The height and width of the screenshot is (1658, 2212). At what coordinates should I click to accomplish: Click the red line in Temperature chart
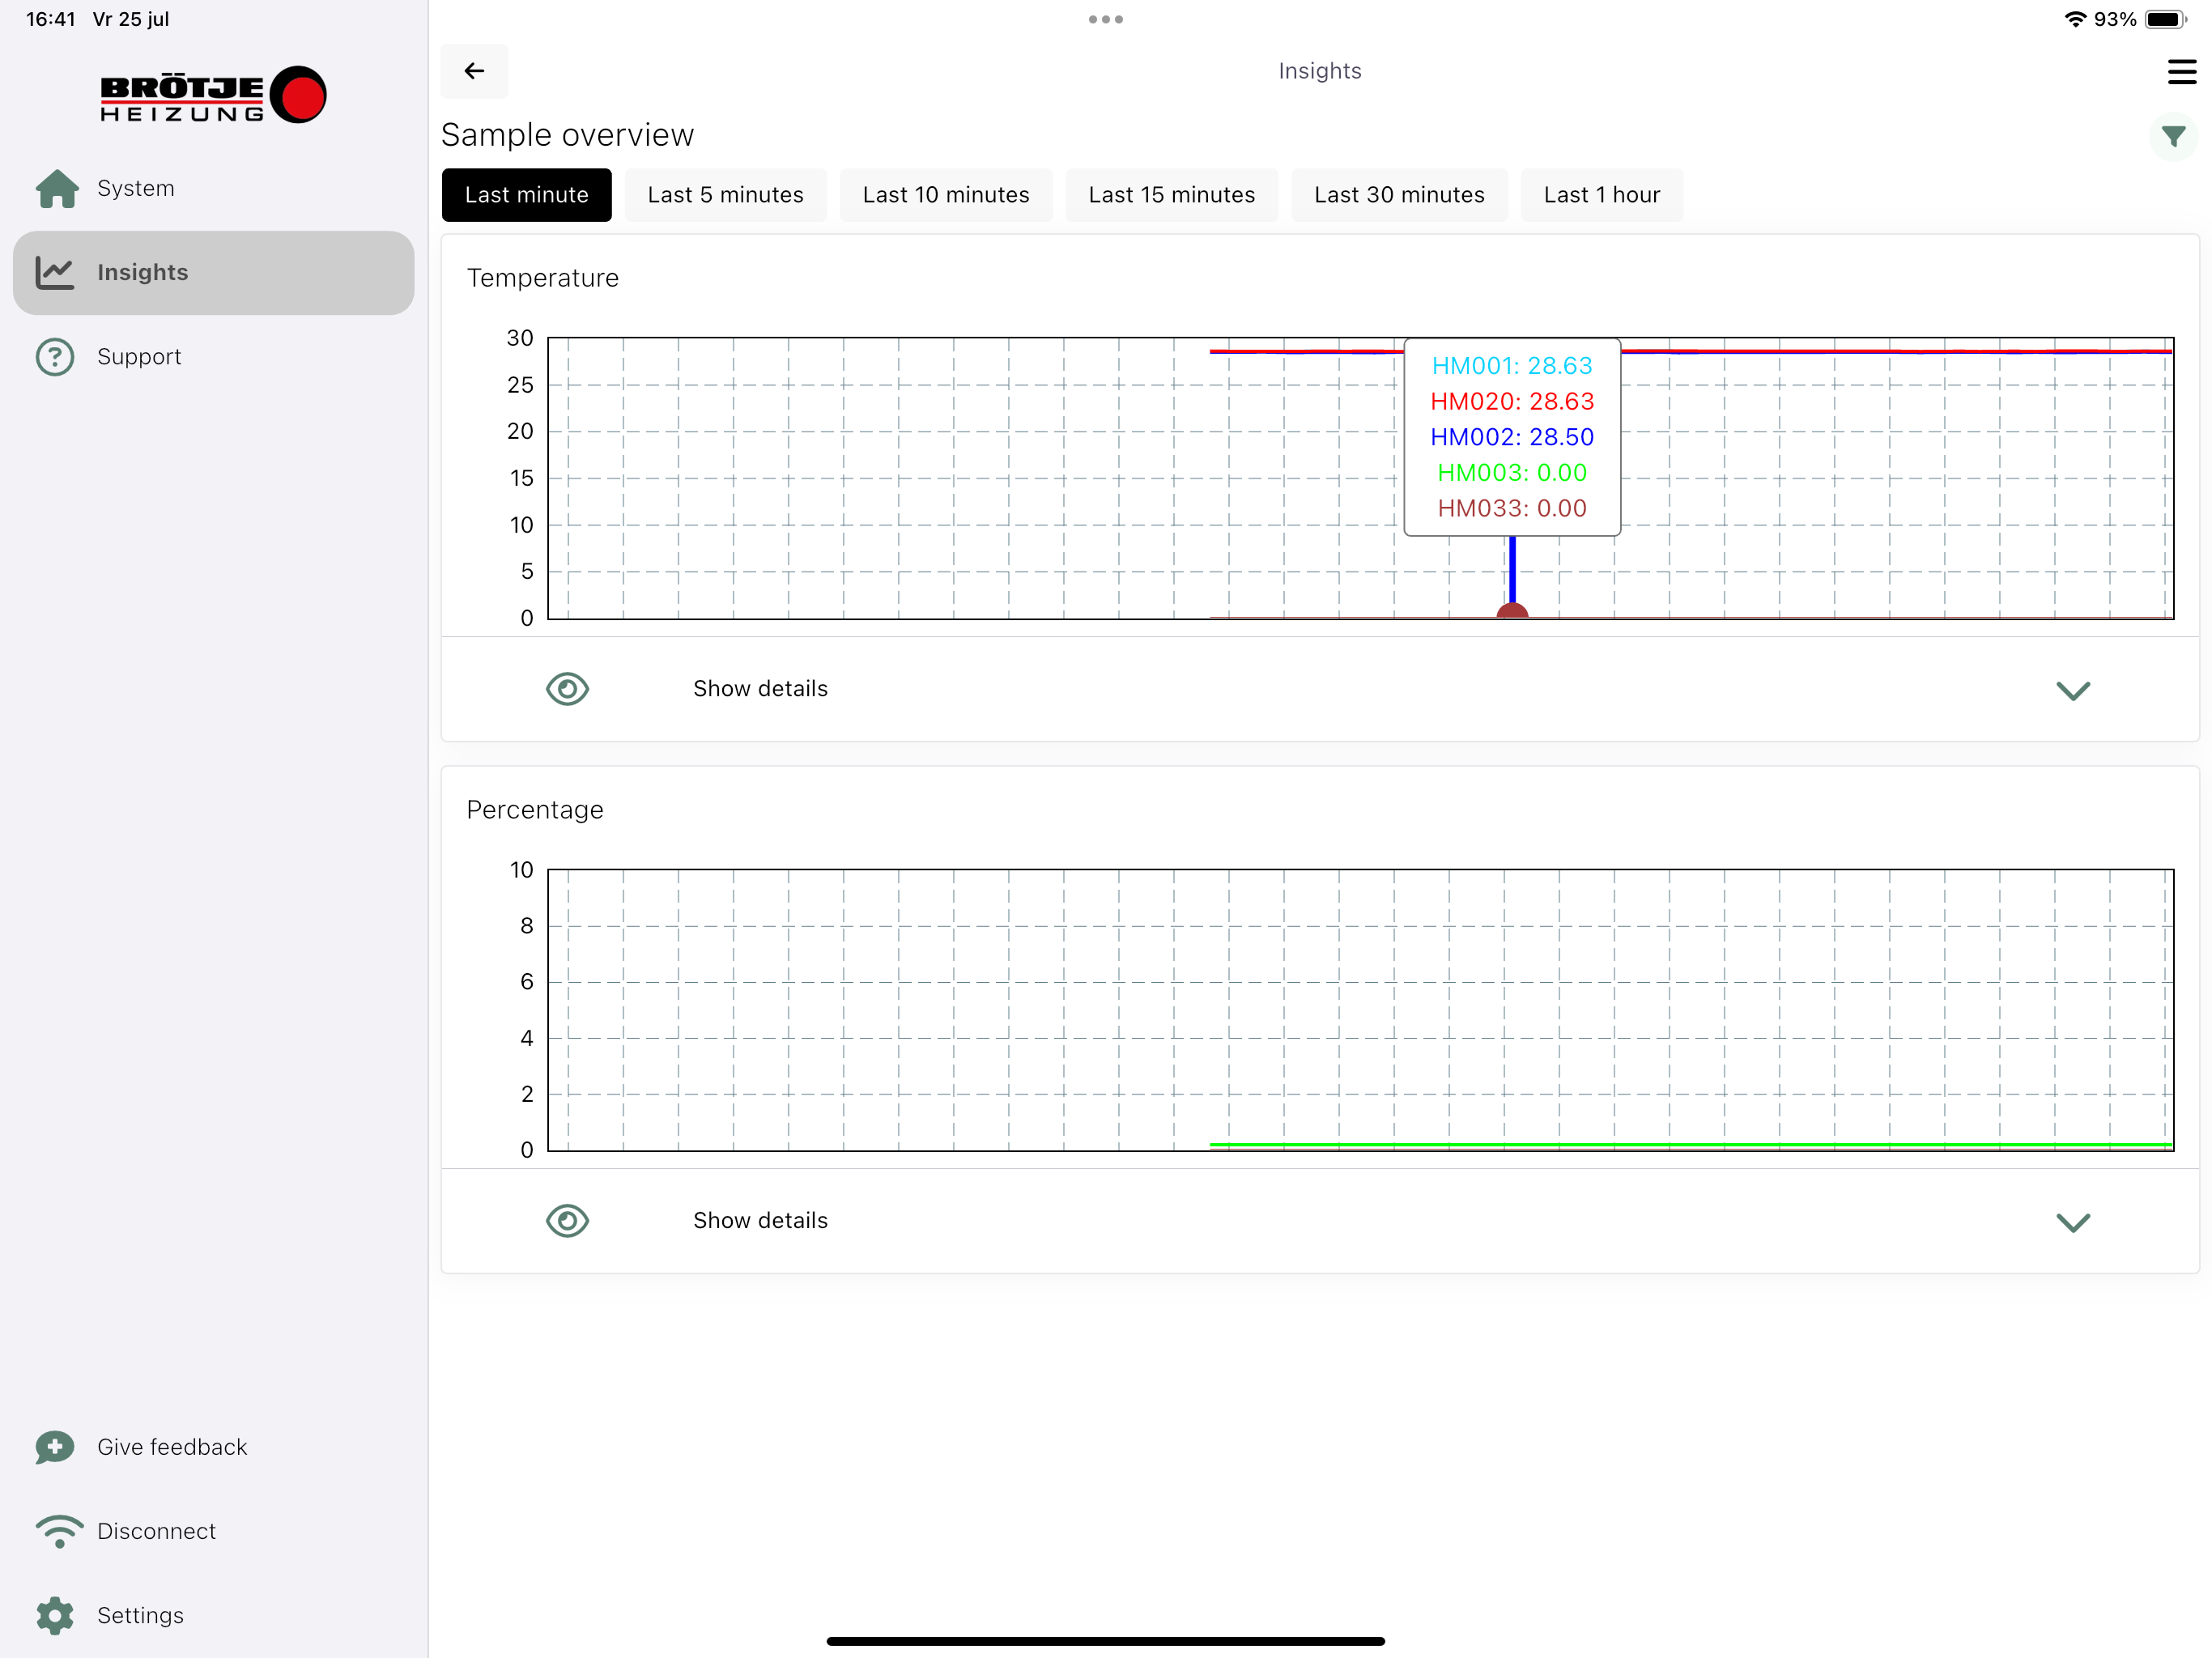tap(1896, 352)
